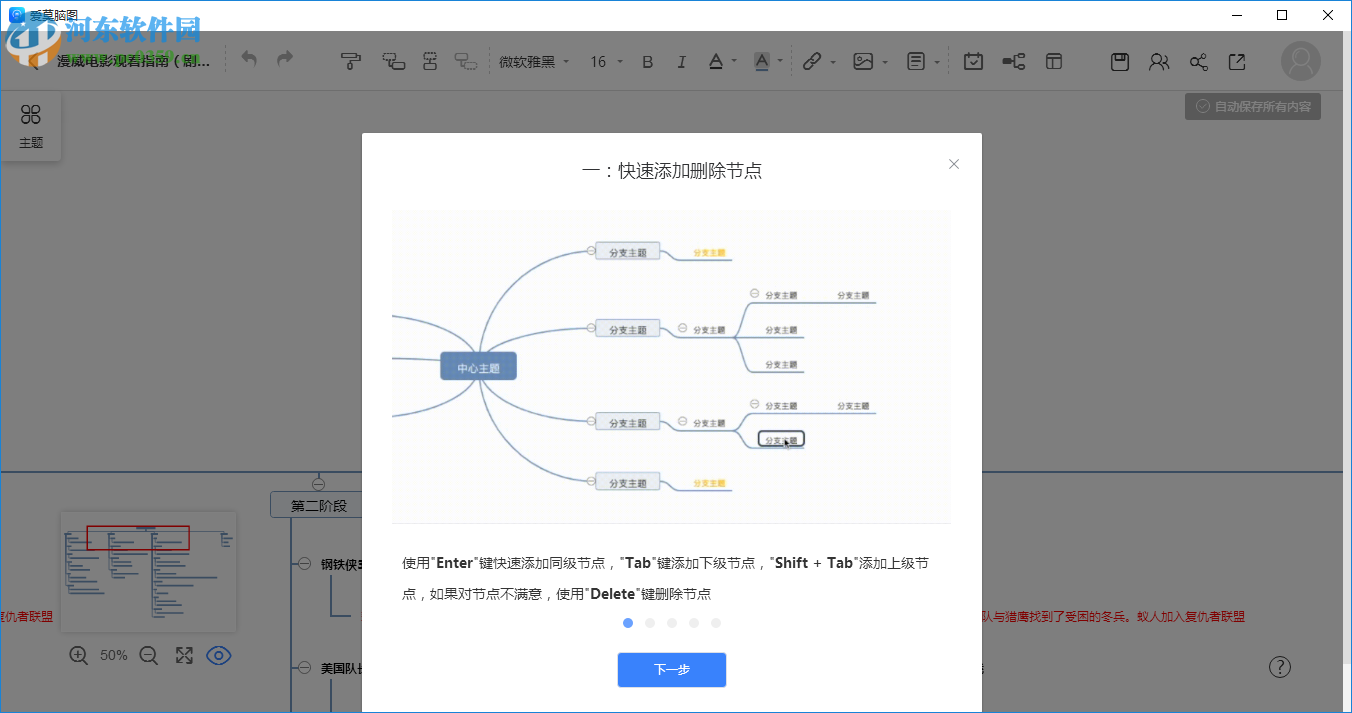
Task: Undo the last action
Action: 248,59
